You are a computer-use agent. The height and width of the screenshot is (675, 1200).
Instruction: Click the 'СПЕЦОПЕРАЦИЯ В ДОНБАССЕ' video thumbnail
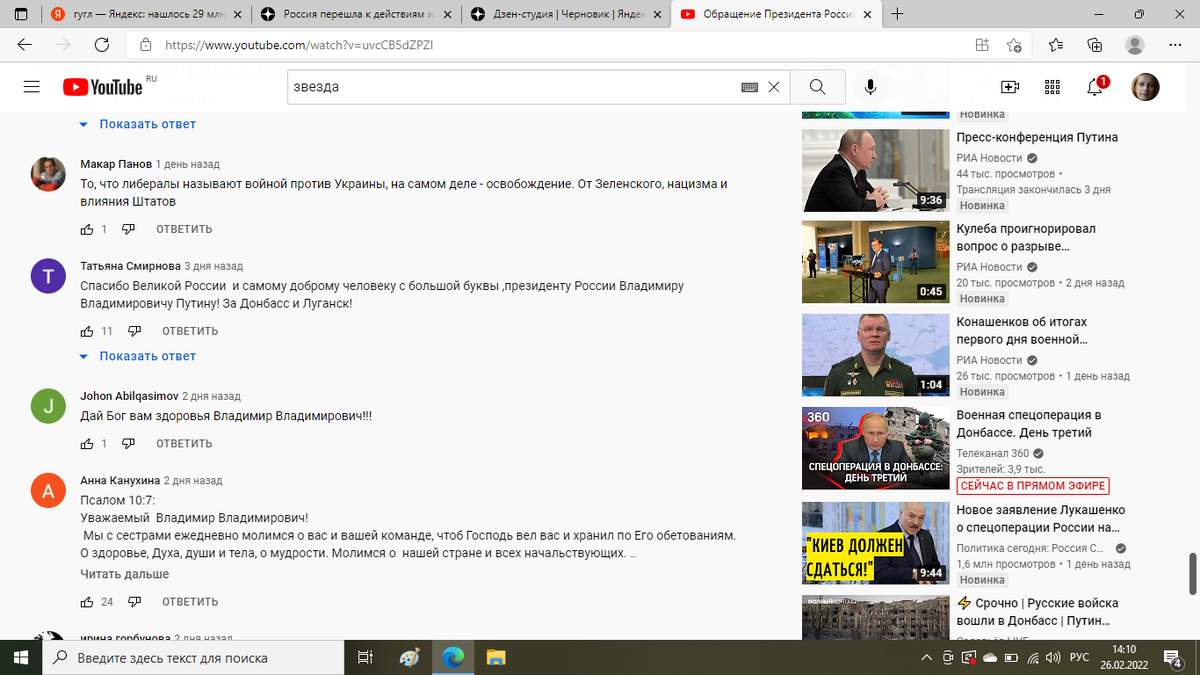(875, 448)
